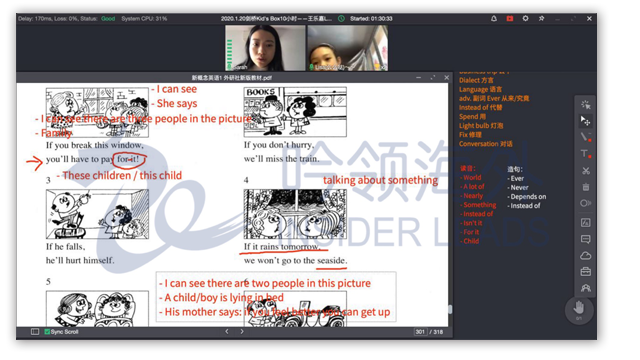Select the laser pointer tool in right toolbar

click(x=586, y=105)
